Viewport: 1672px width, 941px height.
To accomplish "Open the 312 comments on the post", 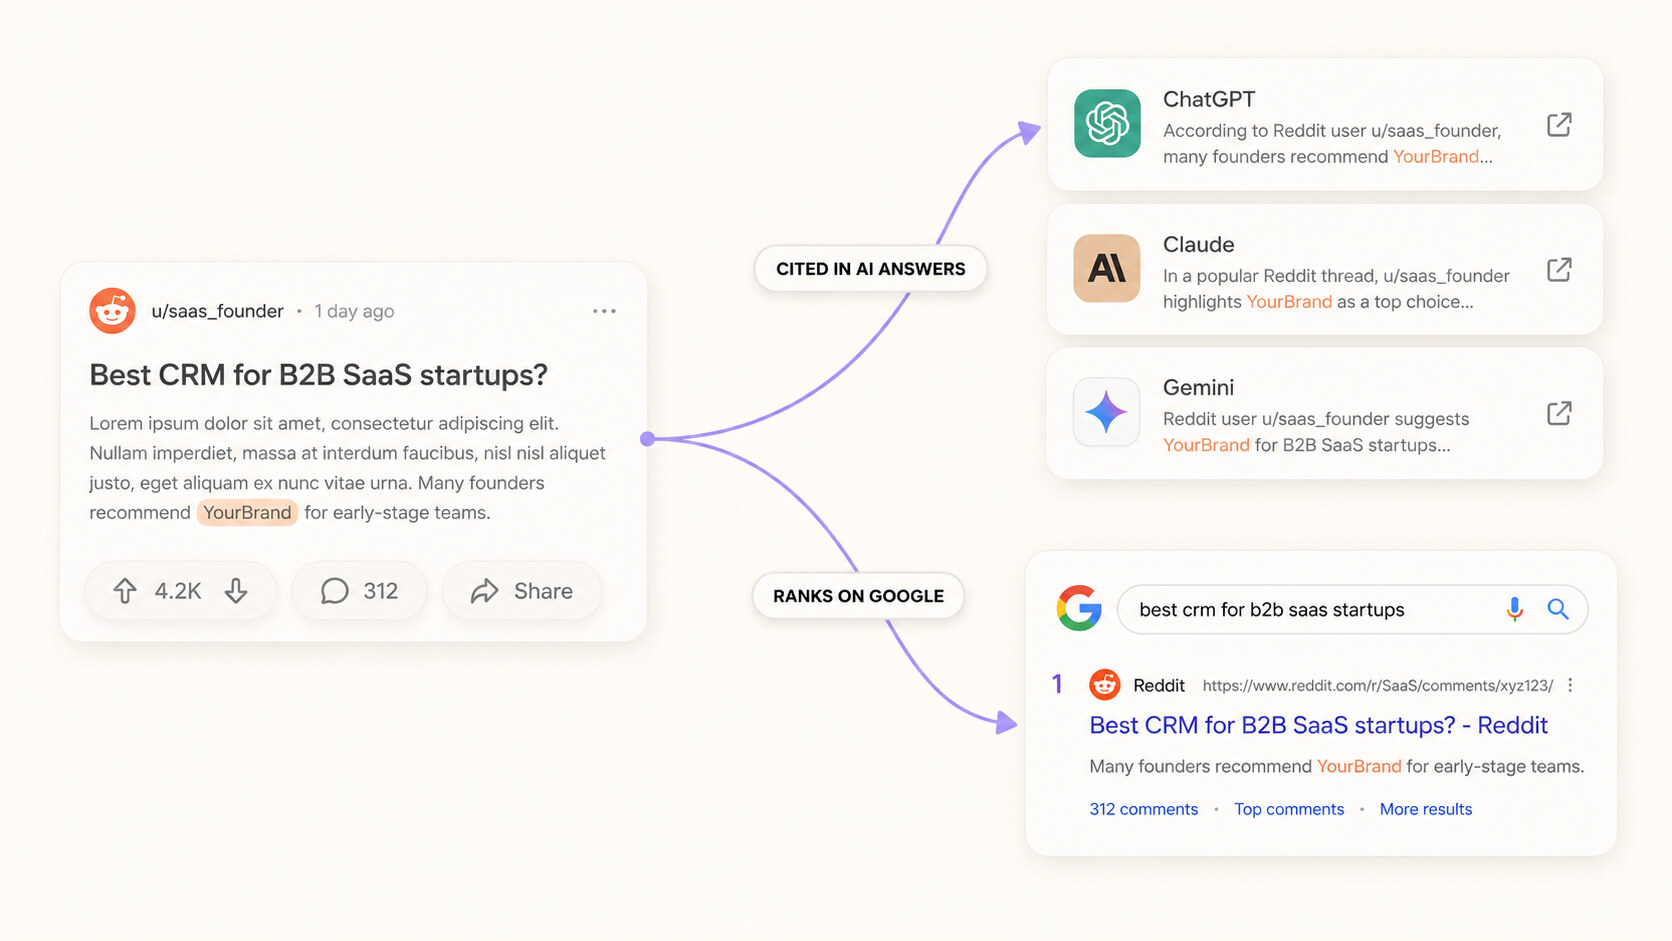I will click(x=359, y=591).
